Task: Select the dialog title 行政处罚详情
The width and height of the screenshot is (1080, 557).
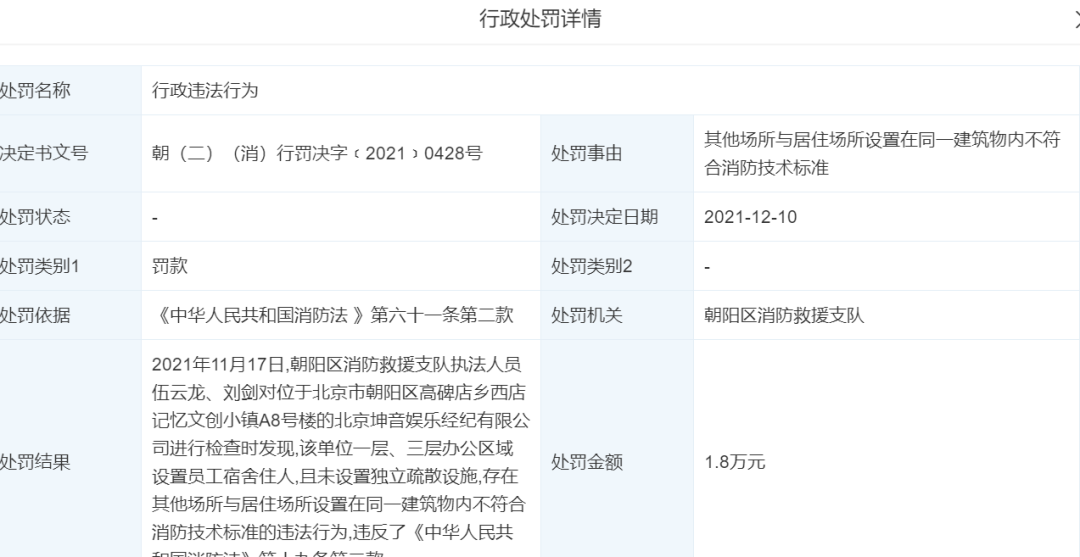Action: (x=540, y=19)
